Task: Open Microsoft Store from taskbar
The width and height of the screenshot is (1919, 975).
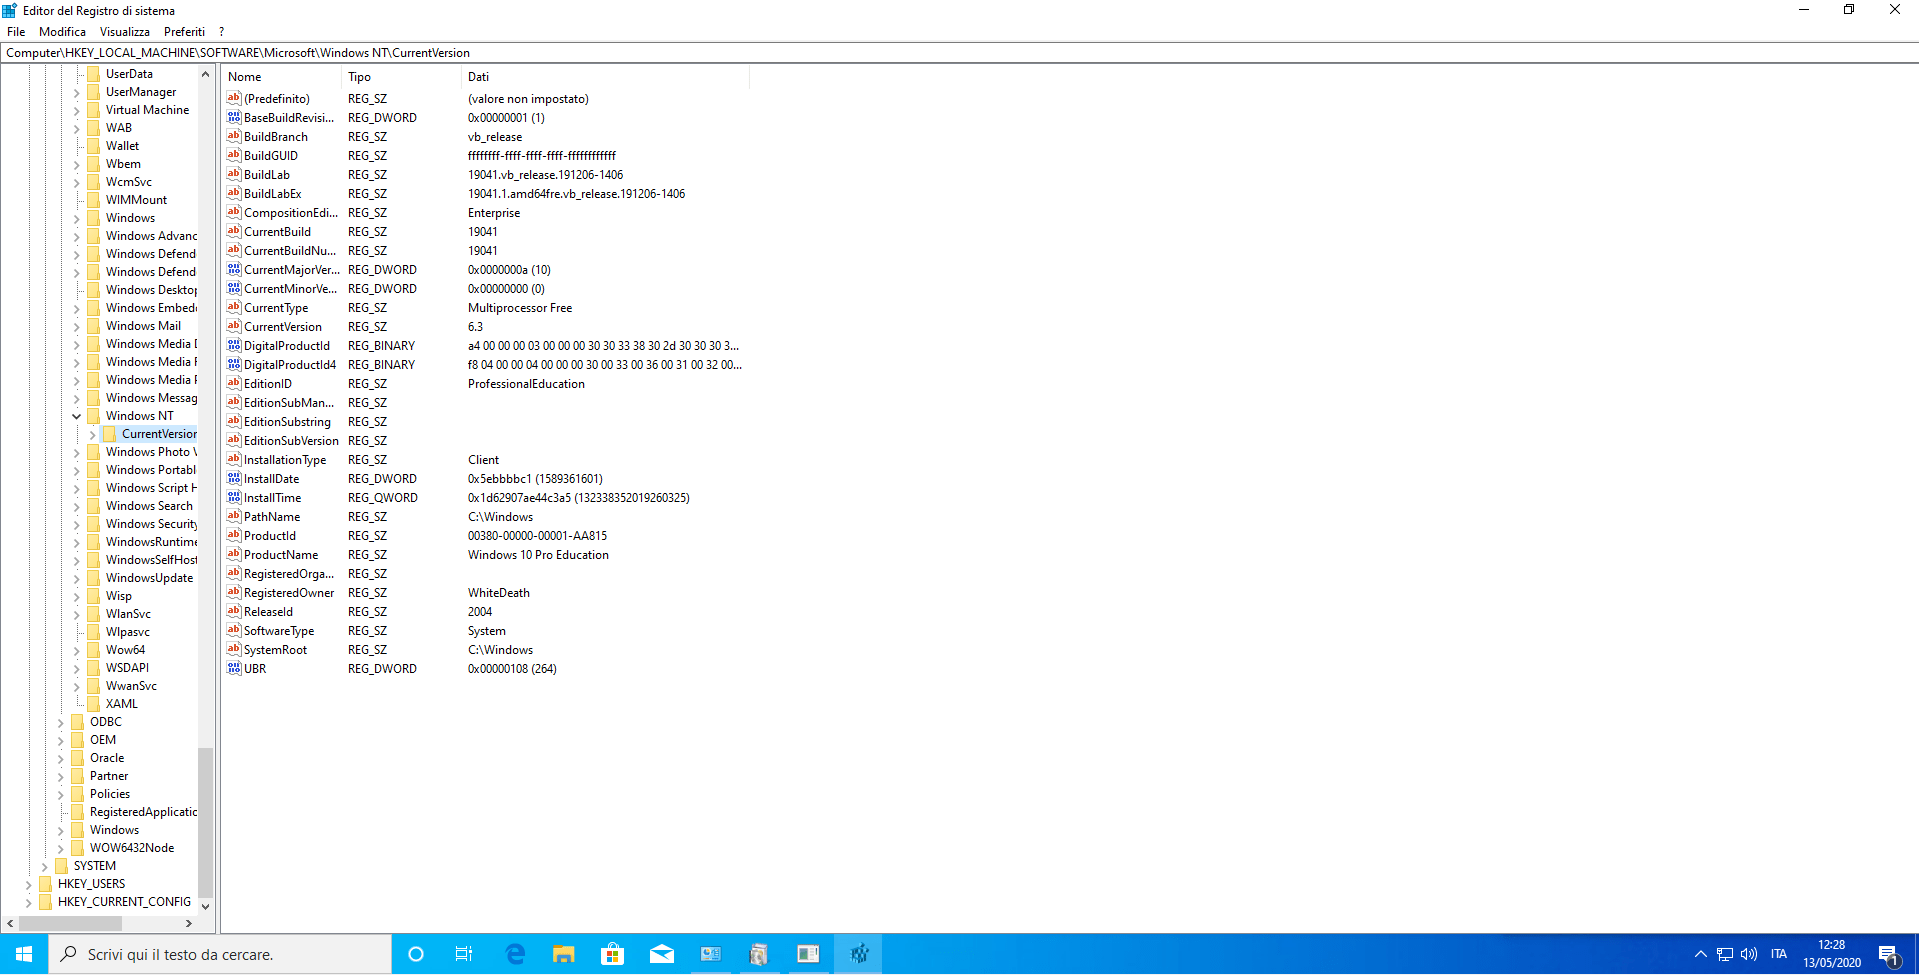Action: 613,954
